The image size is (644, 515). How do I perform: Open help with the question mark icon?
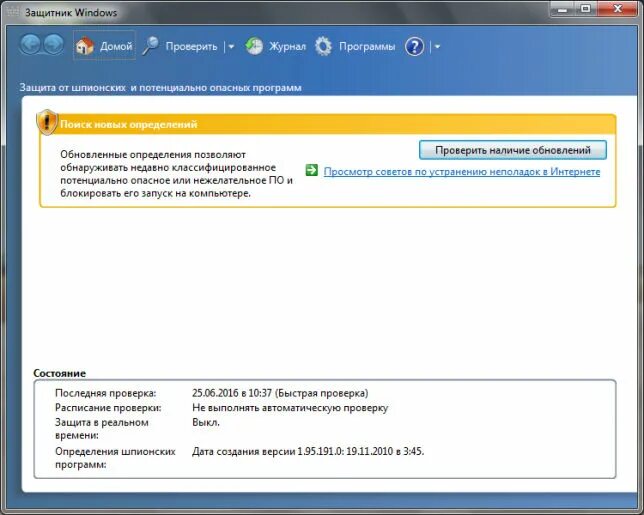pos(414,46)
